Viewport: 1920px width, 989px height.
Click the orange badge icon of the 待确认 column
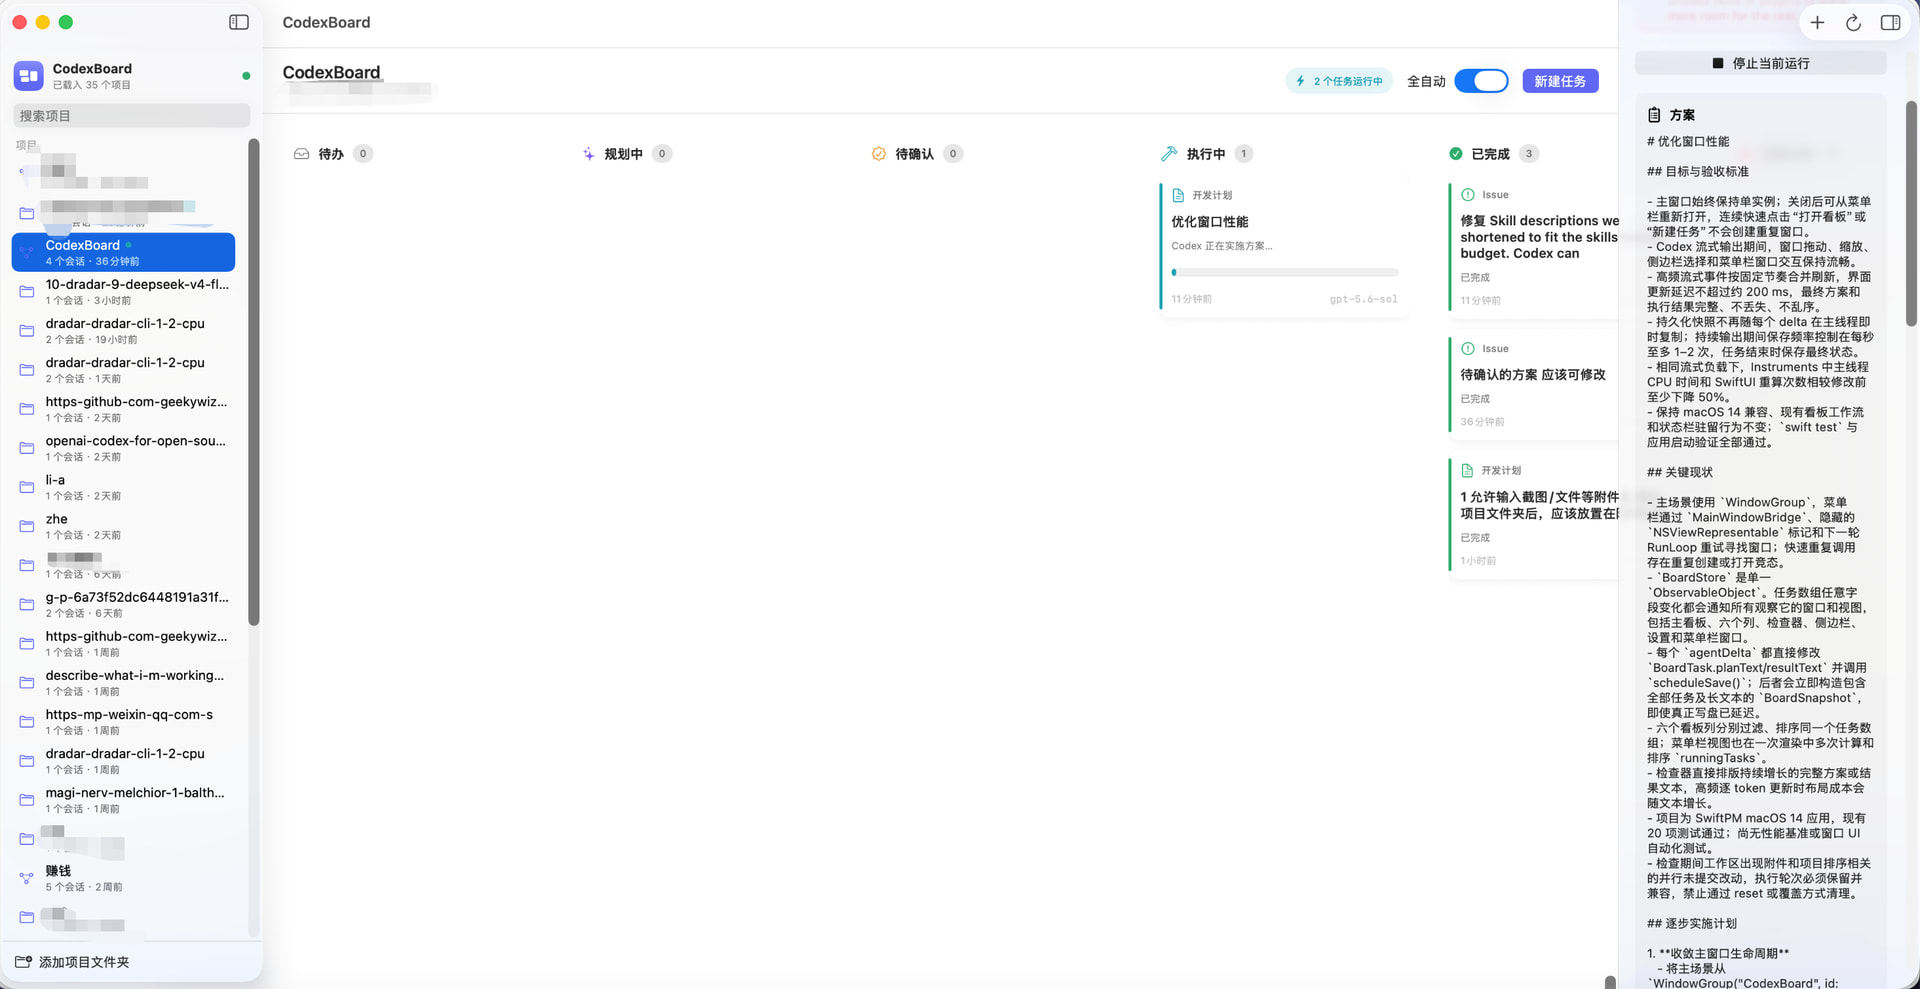pos(878,154)
